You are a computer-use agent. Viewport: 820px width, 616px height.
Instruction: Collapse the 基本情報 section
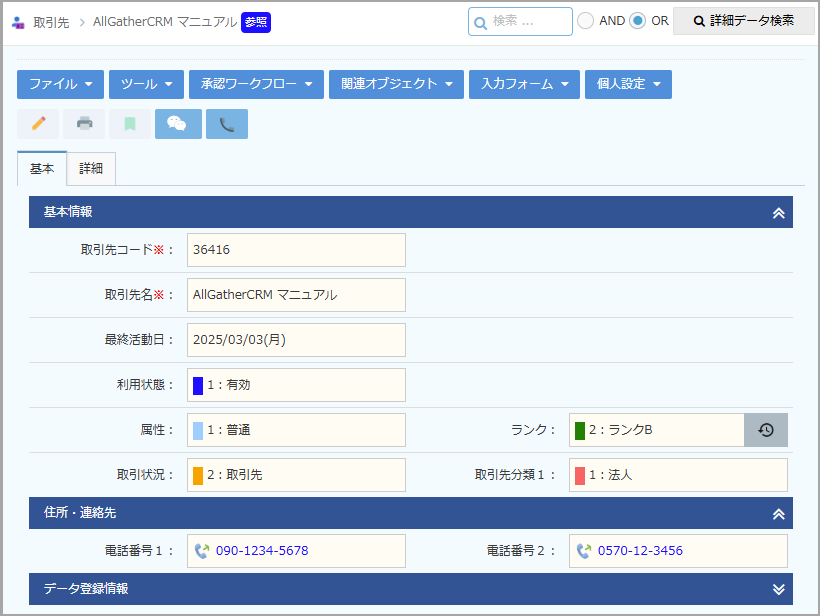pyautogui.click(x=779, y=213)
